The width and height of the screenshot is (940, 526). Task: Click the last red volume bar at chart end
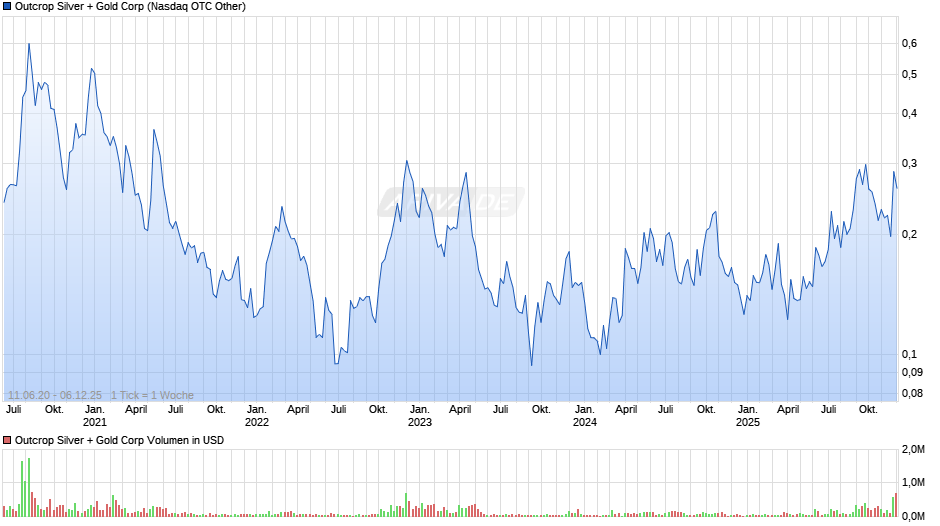(896, 505)
